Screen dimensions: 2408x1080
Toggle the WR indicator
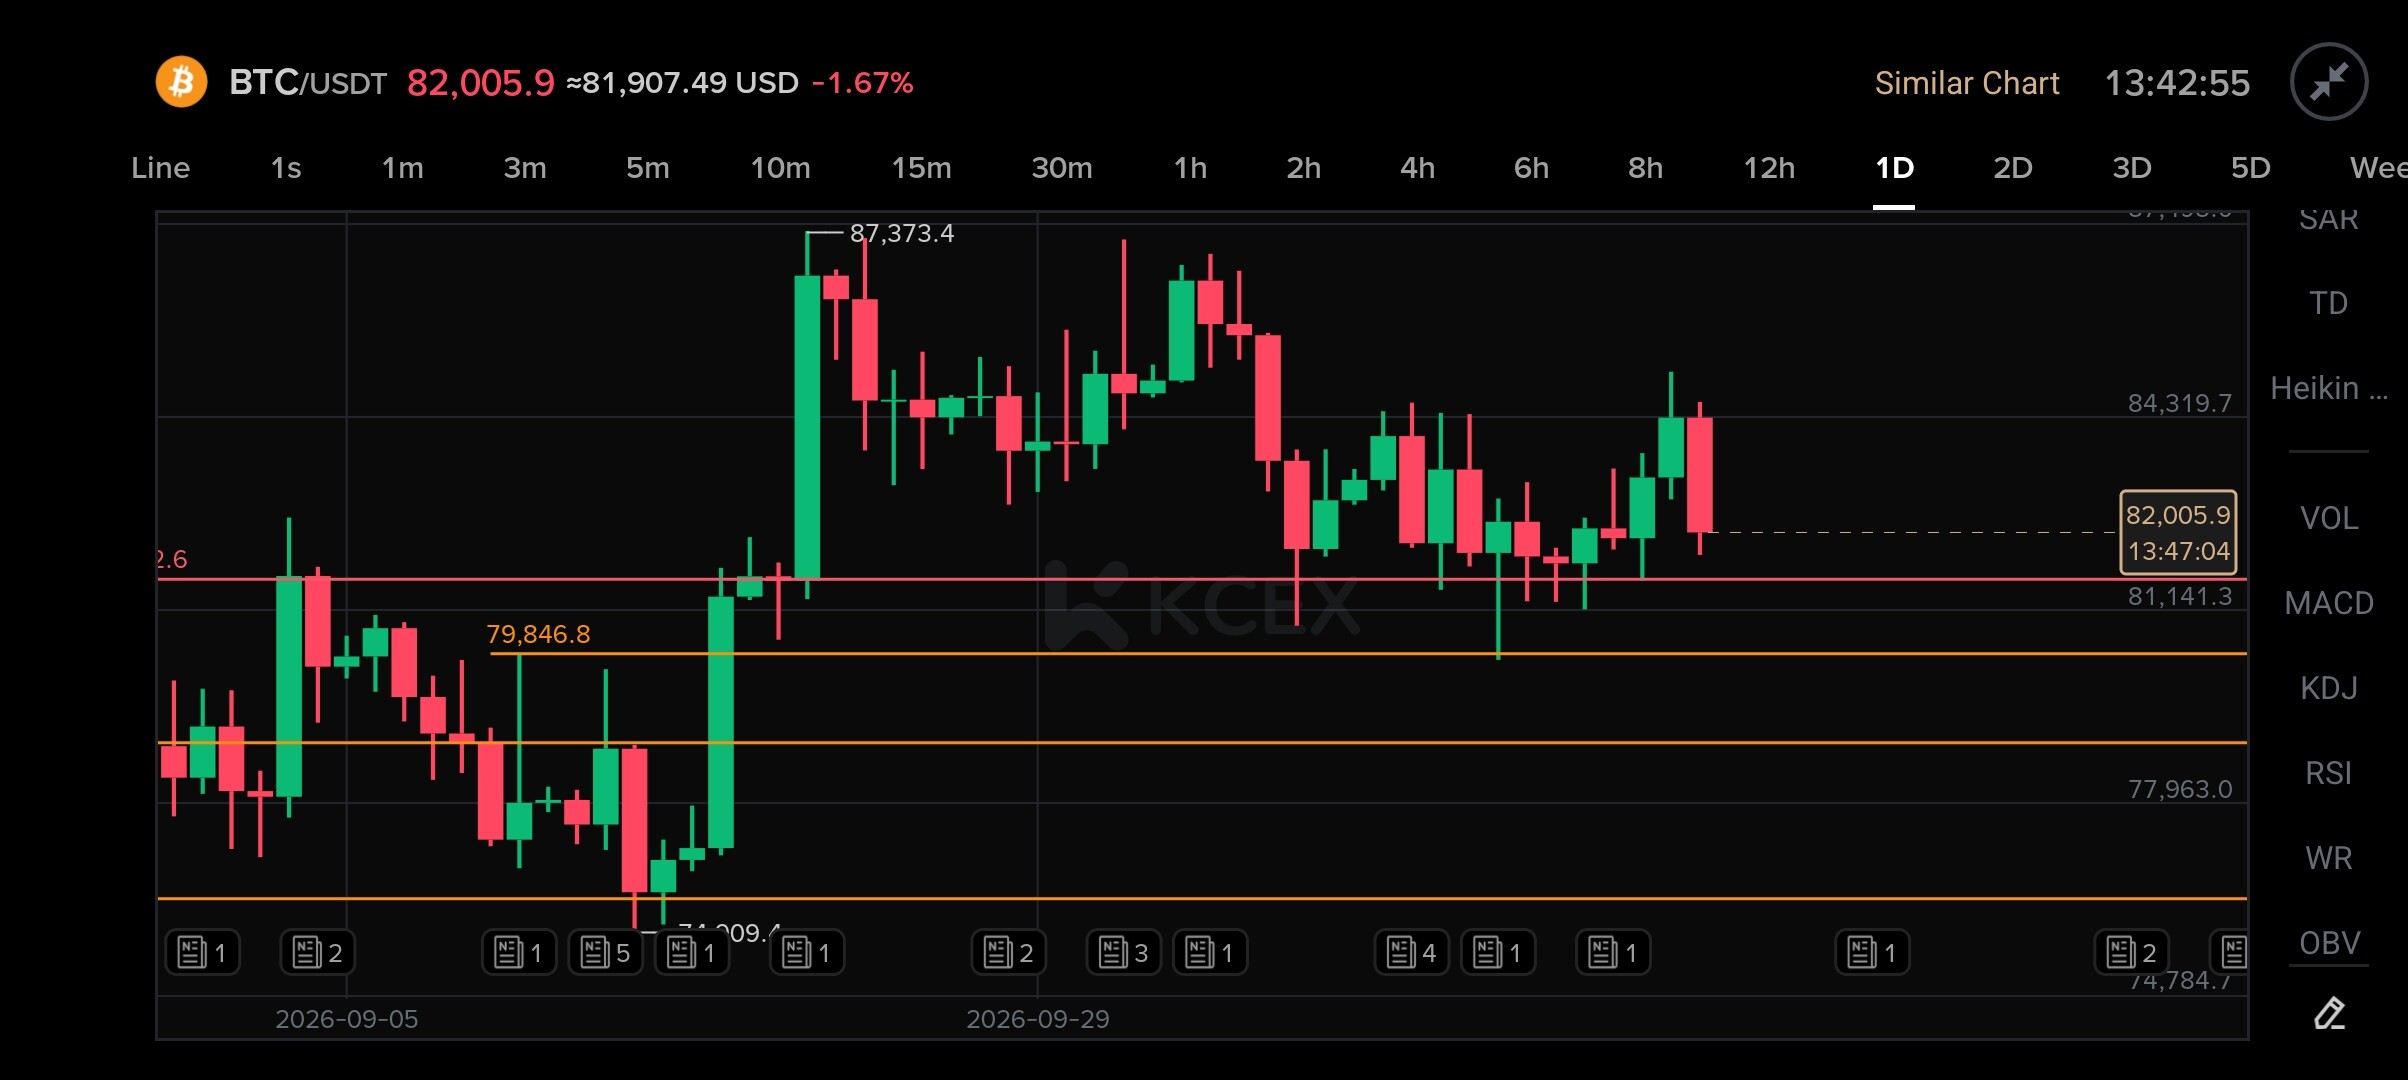pyautogui.click(x=2329, y=858)
